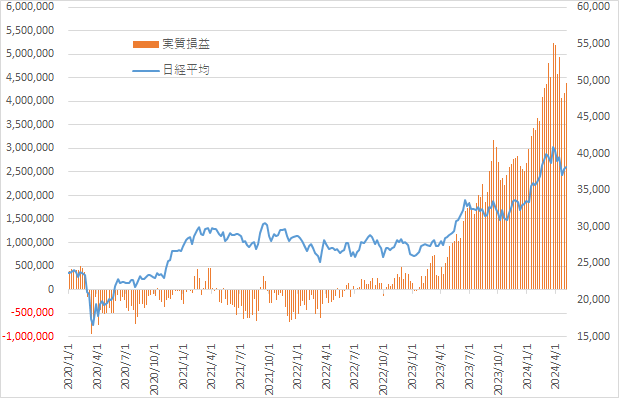Click the 2020/1/1 date label
The height and width of the screenshot is (398, 619).
pyautogui.click(x=69, y=366)
